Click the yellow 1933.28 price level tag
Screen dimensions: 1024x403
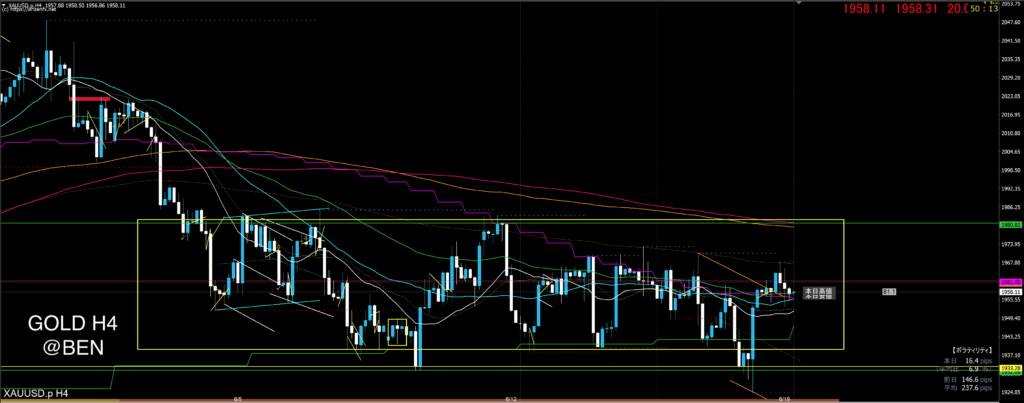click(1008, 369)
